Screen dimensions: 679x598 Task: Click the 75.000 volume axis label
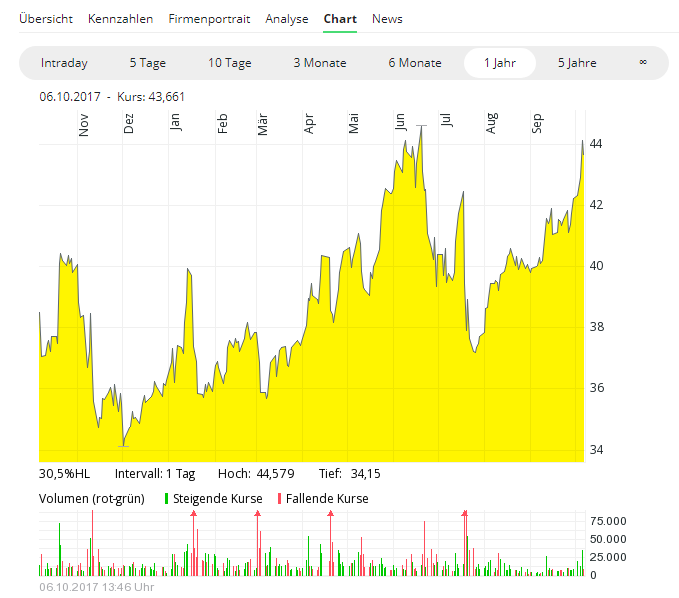(608, 521)
